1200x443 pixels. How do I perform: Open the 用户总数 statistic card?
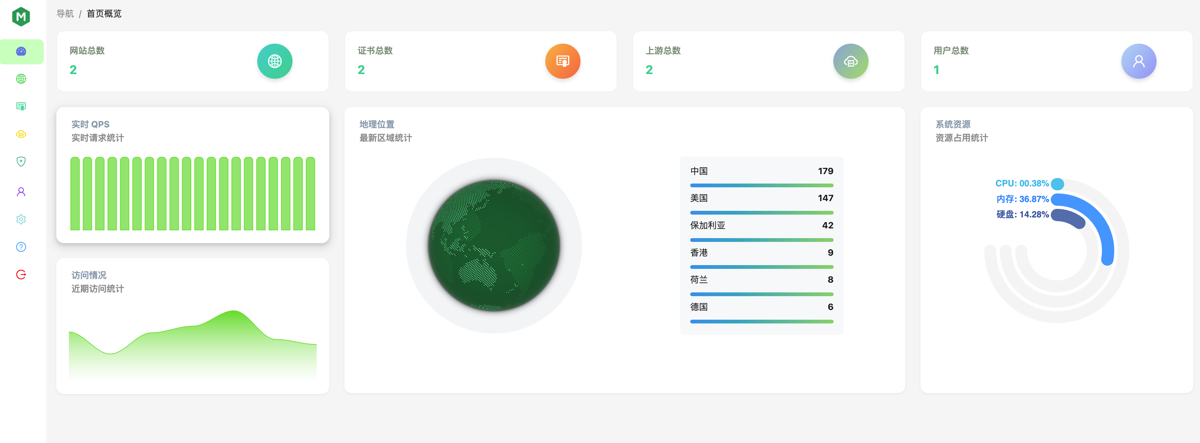tap(1057, 61)
